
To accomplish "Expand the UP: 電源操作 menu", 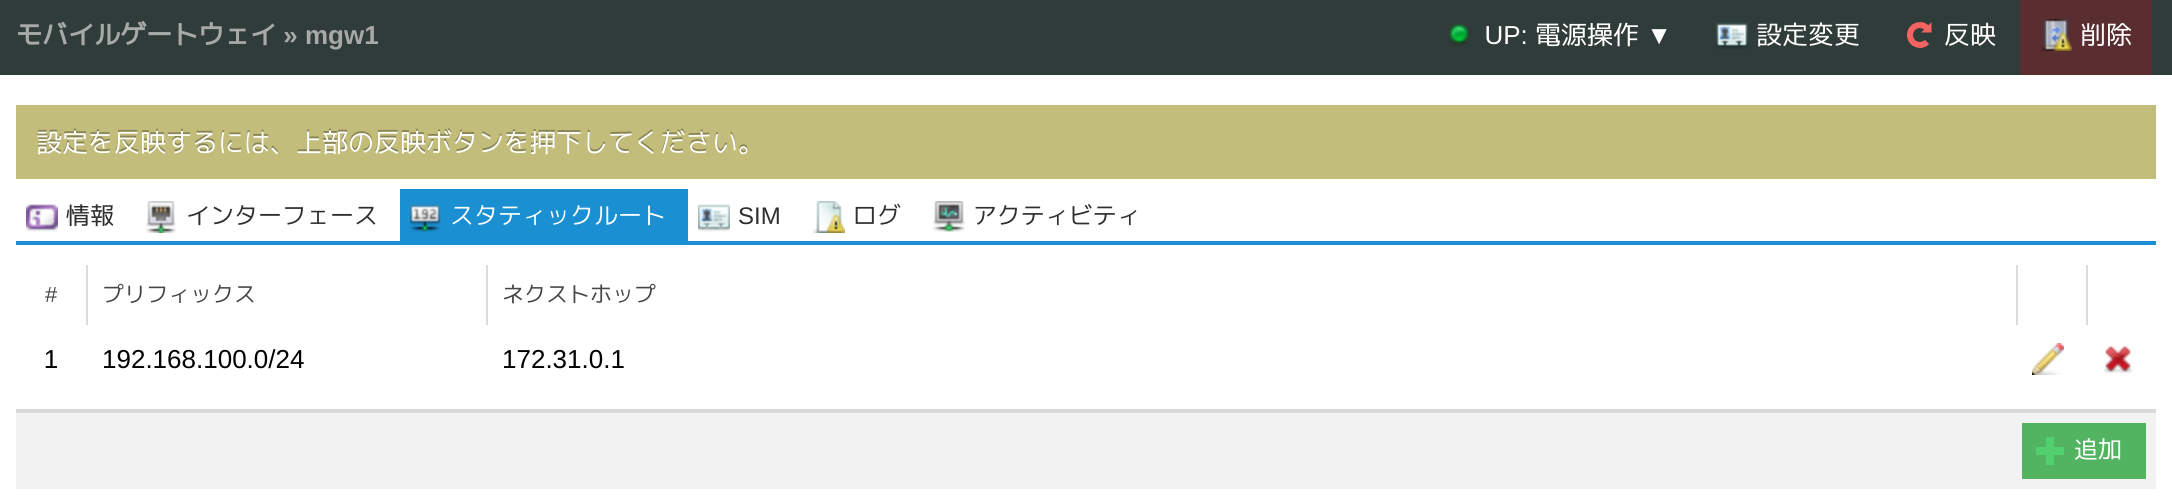I will pyautogui.click(x=1559, y=36).
